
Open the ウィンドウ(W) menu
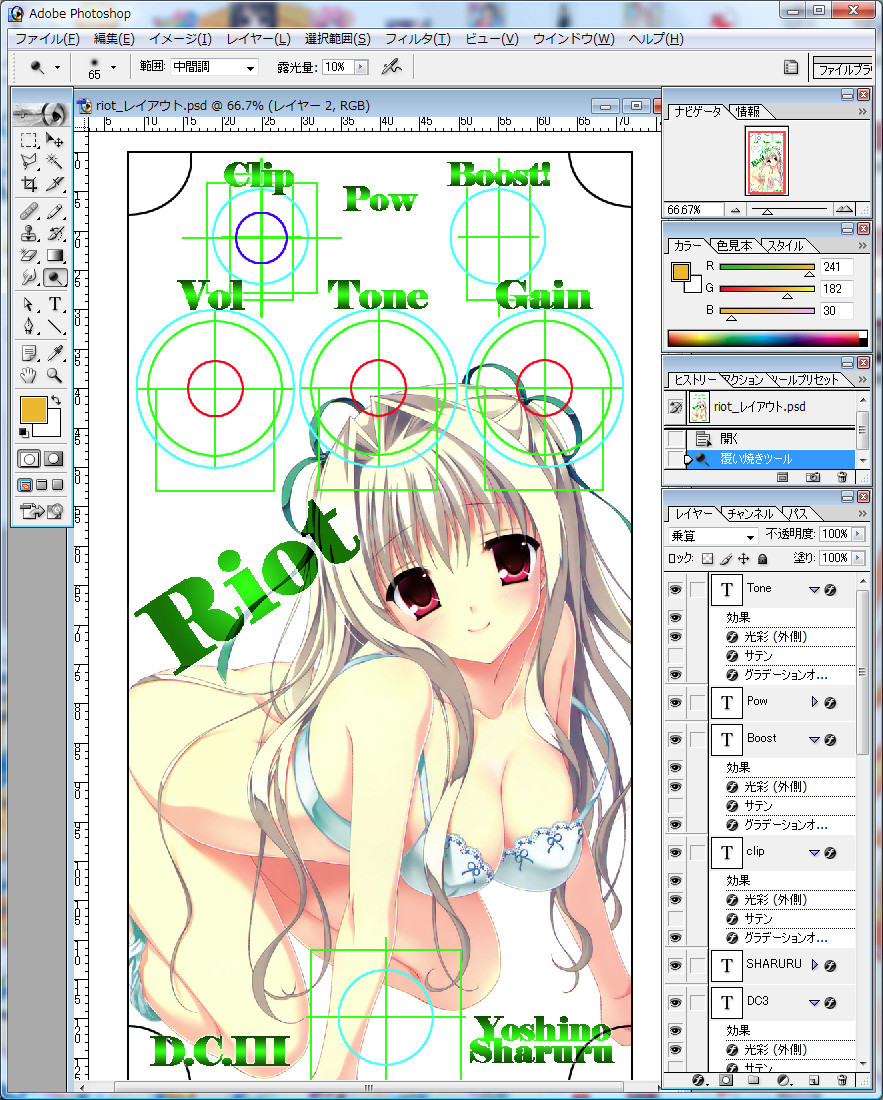coord(573,39)
